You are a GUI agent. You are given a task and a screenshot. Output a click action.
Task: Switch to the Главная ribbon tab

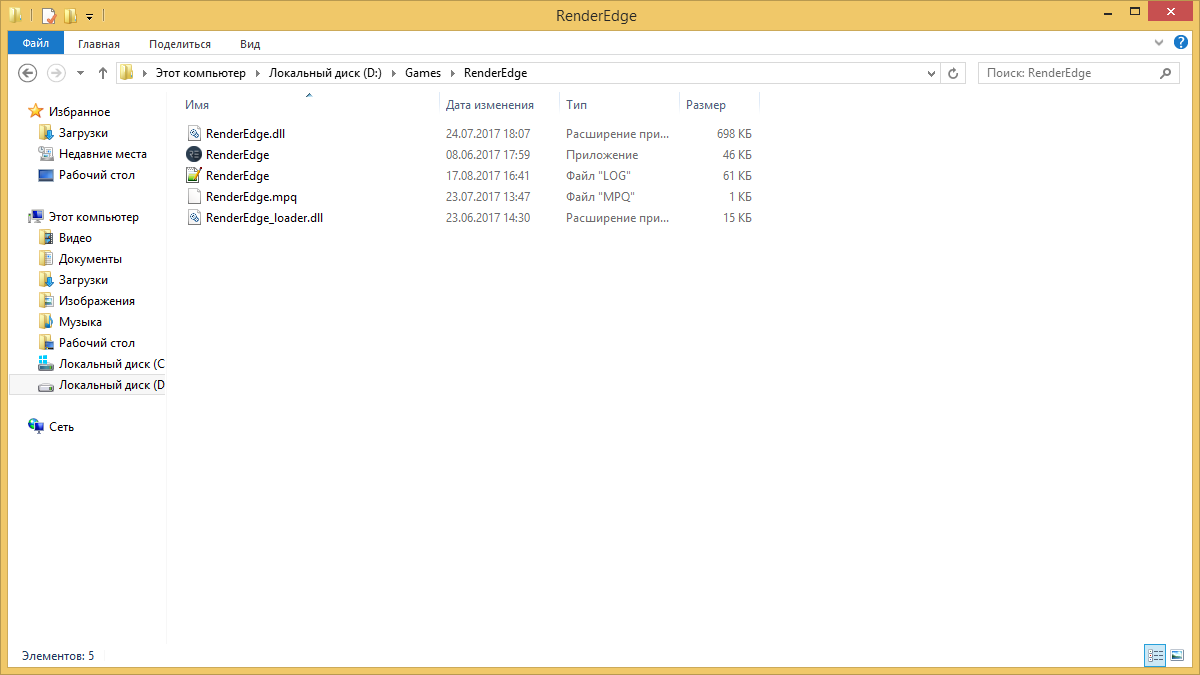tap(99, 44)
